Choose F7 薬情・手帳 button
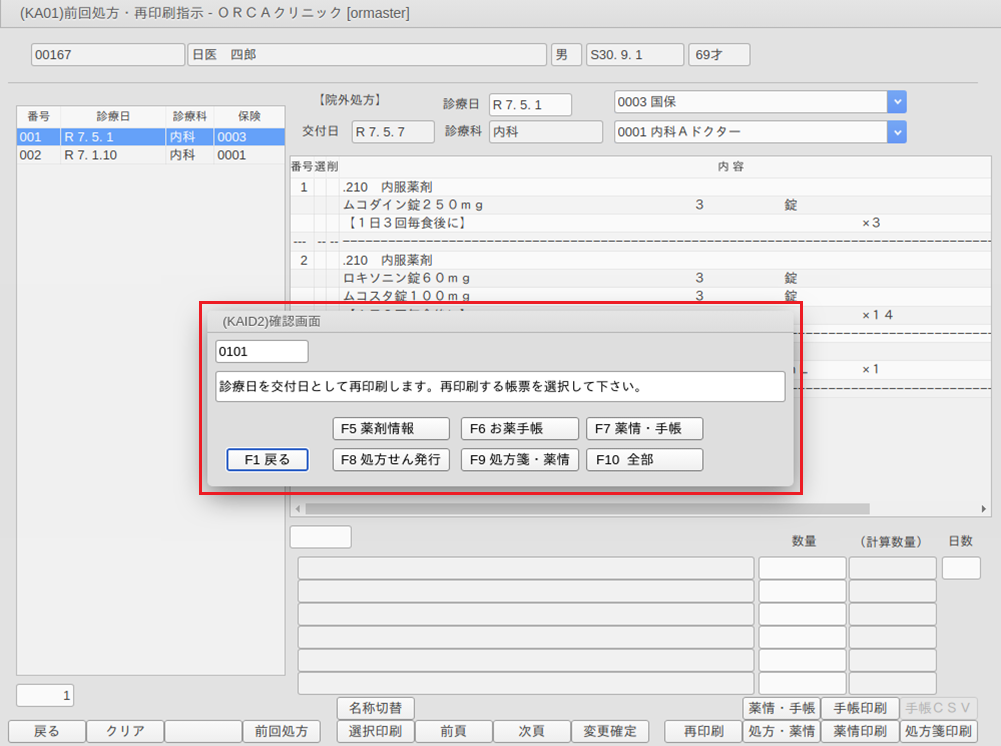The height and width of the screenshot is (746, 1001). pyautogui.click(x=644, y=428)
